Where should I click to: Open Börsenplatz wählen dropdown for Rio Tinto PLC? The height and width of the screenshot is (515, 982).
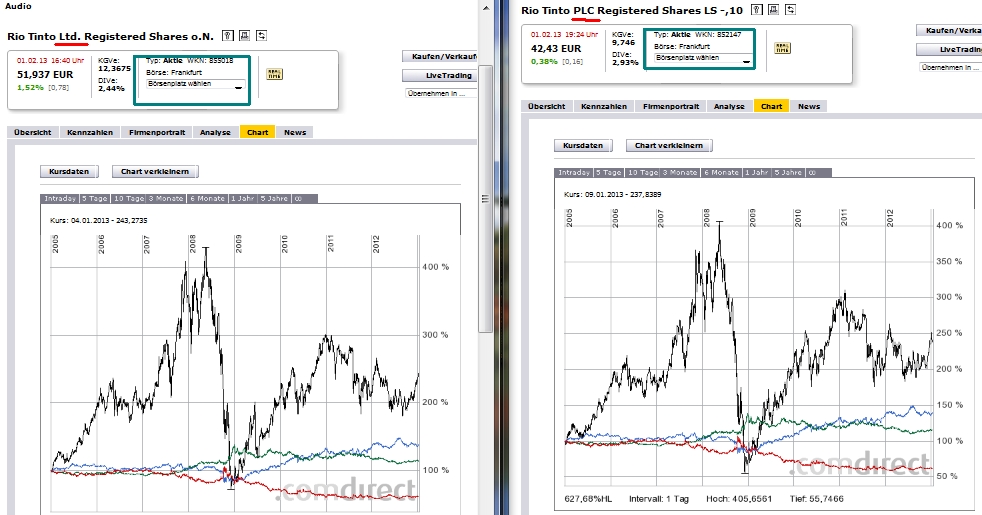(x=704, y=58)
